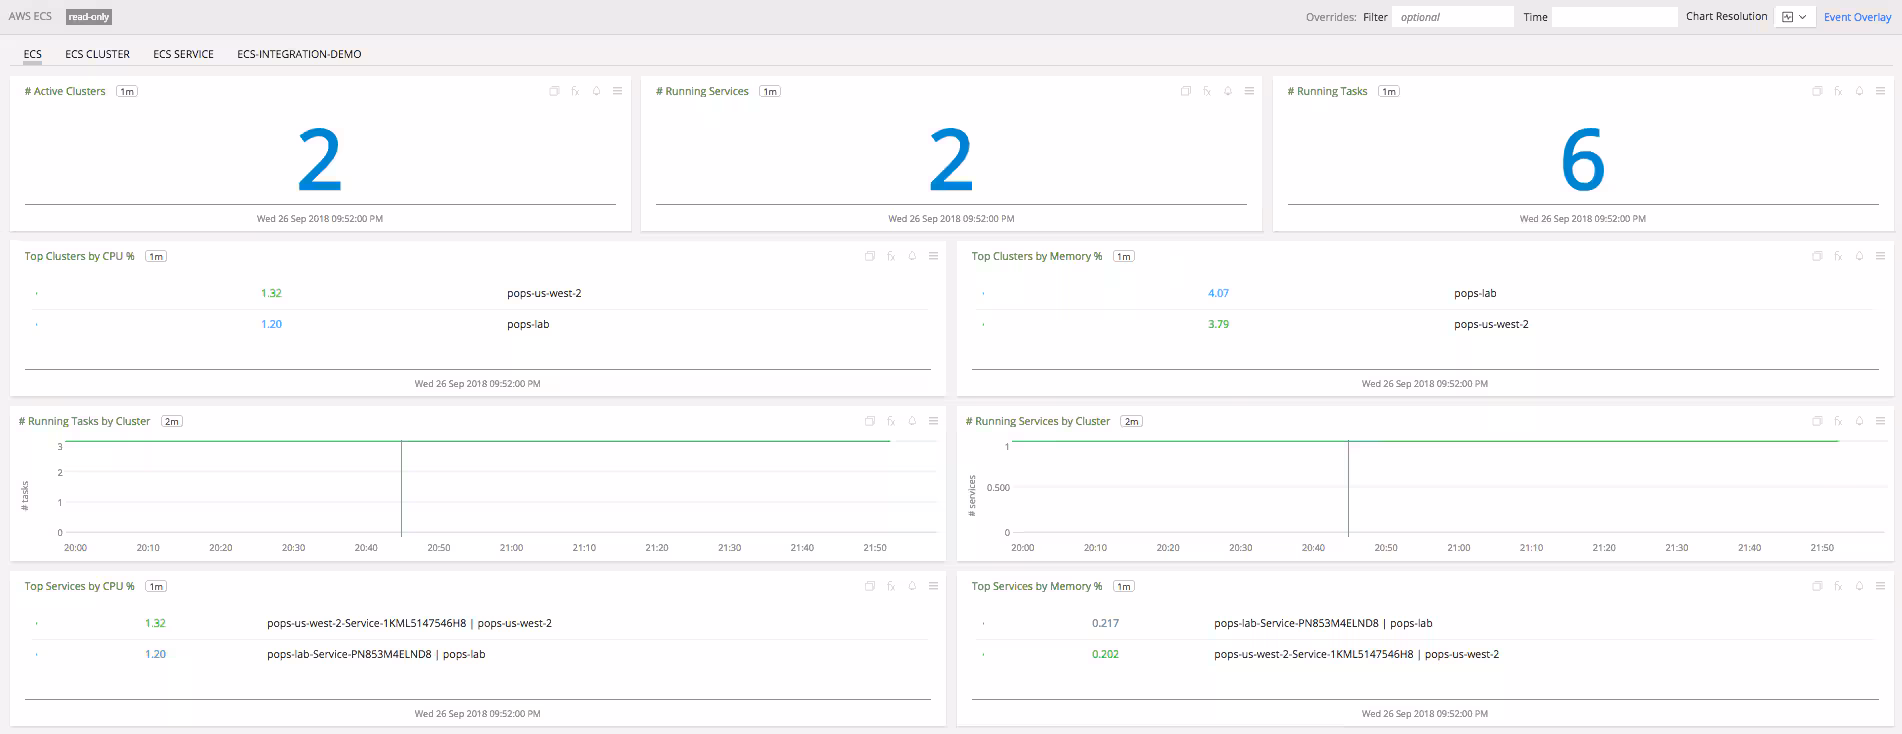Select the pops-us-west-2 row in Top Clusters by CPU %
The image size is (1902, 734).
pyautogui.click(x=482, y=293)
